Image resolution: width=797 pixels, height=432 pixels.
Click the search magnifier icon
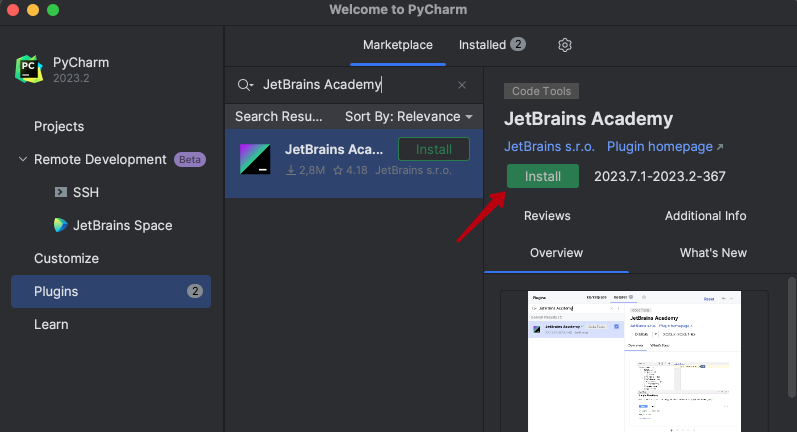pos(244,85)
